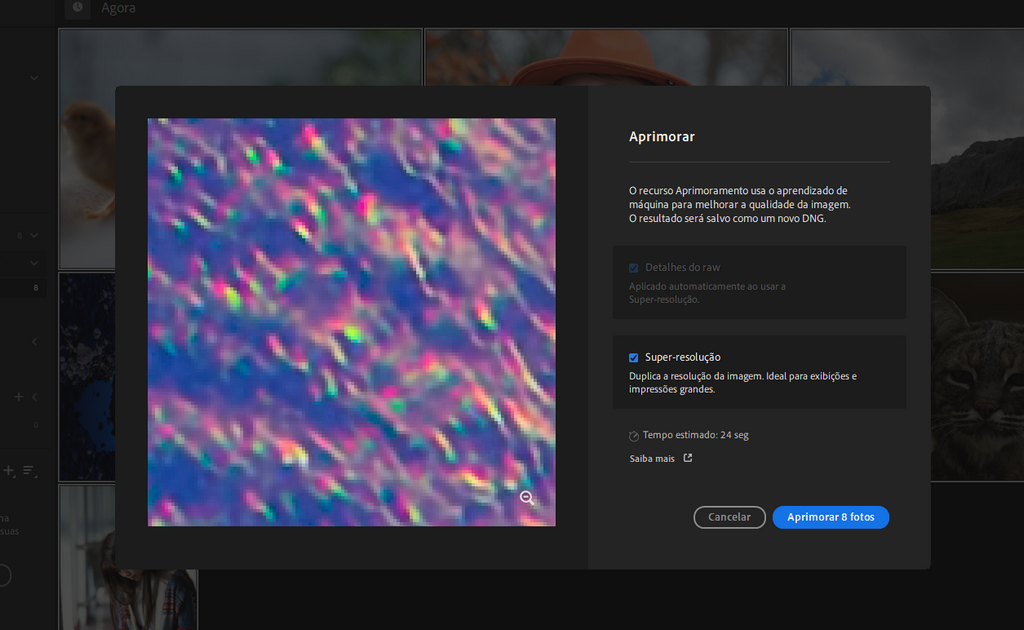The height and width of the screenshot is (630, 1024).
Task: Click the sort icon in the left sidebar
Action: 29,470
